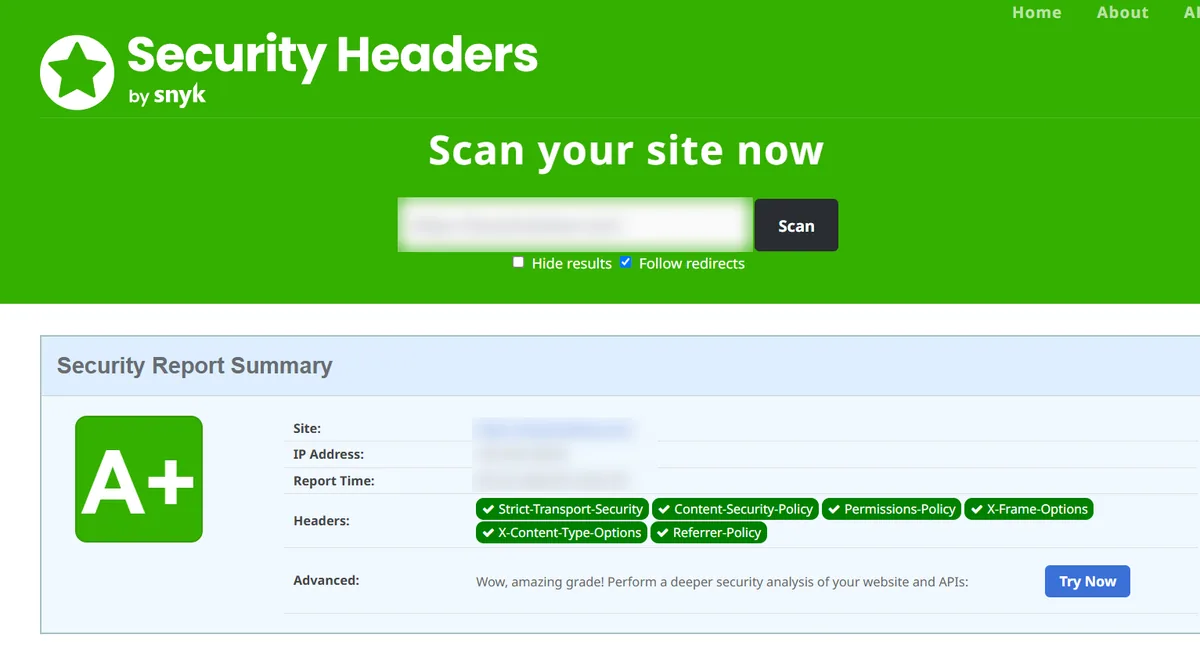Open the About menu item
This screenshot has width=1200, height=649.
click(x=1123, y=13)
